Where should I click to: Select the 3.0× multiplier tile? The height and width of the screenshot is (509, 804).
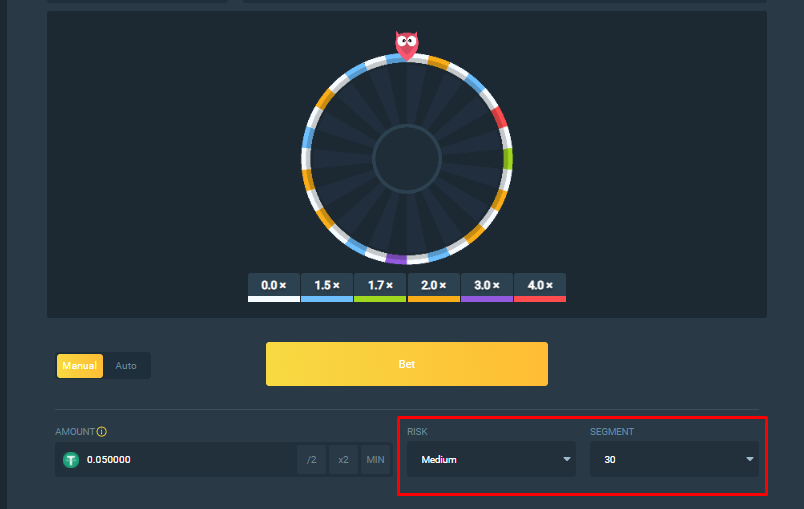[487, 286]
